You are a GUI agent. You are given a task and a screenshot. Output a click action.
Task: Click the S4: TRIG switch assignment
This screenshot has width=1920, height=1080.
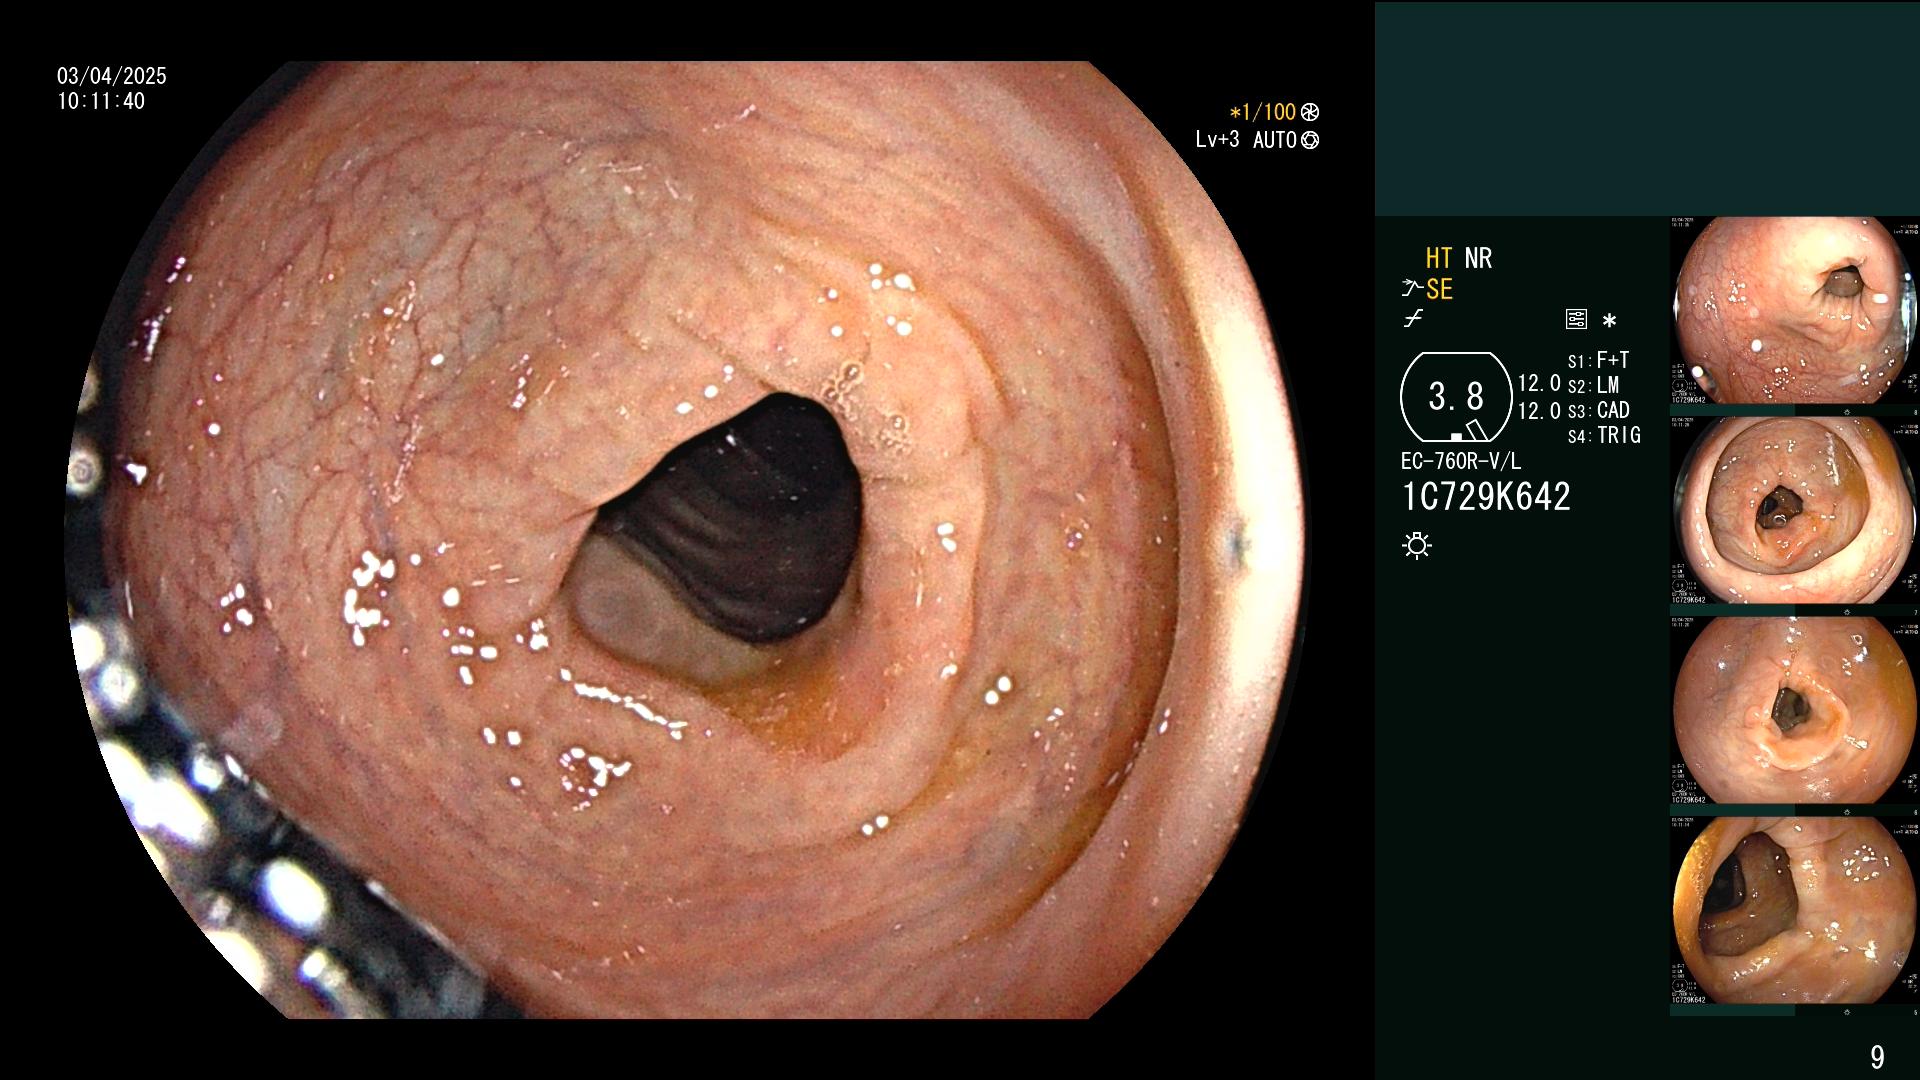(1605, 435)
